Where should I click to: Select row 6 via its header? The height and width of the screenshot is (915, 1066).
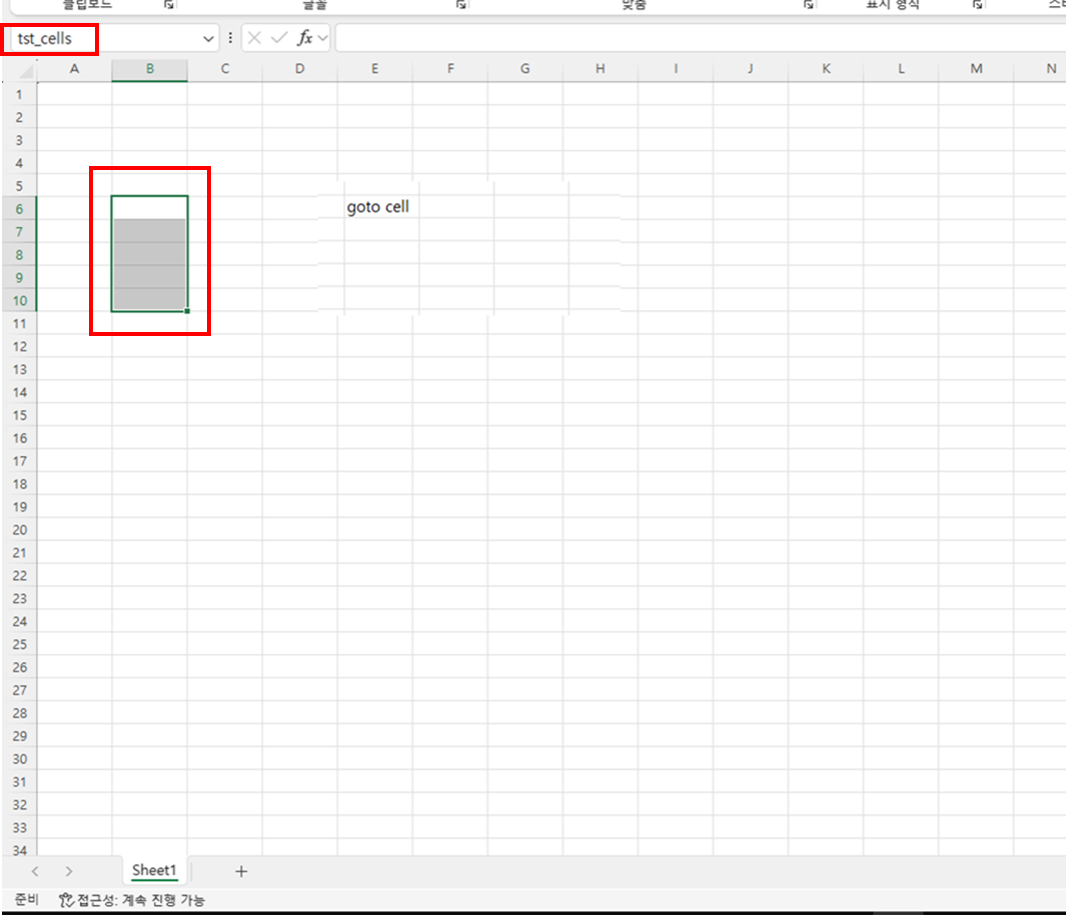coord(19,209)
